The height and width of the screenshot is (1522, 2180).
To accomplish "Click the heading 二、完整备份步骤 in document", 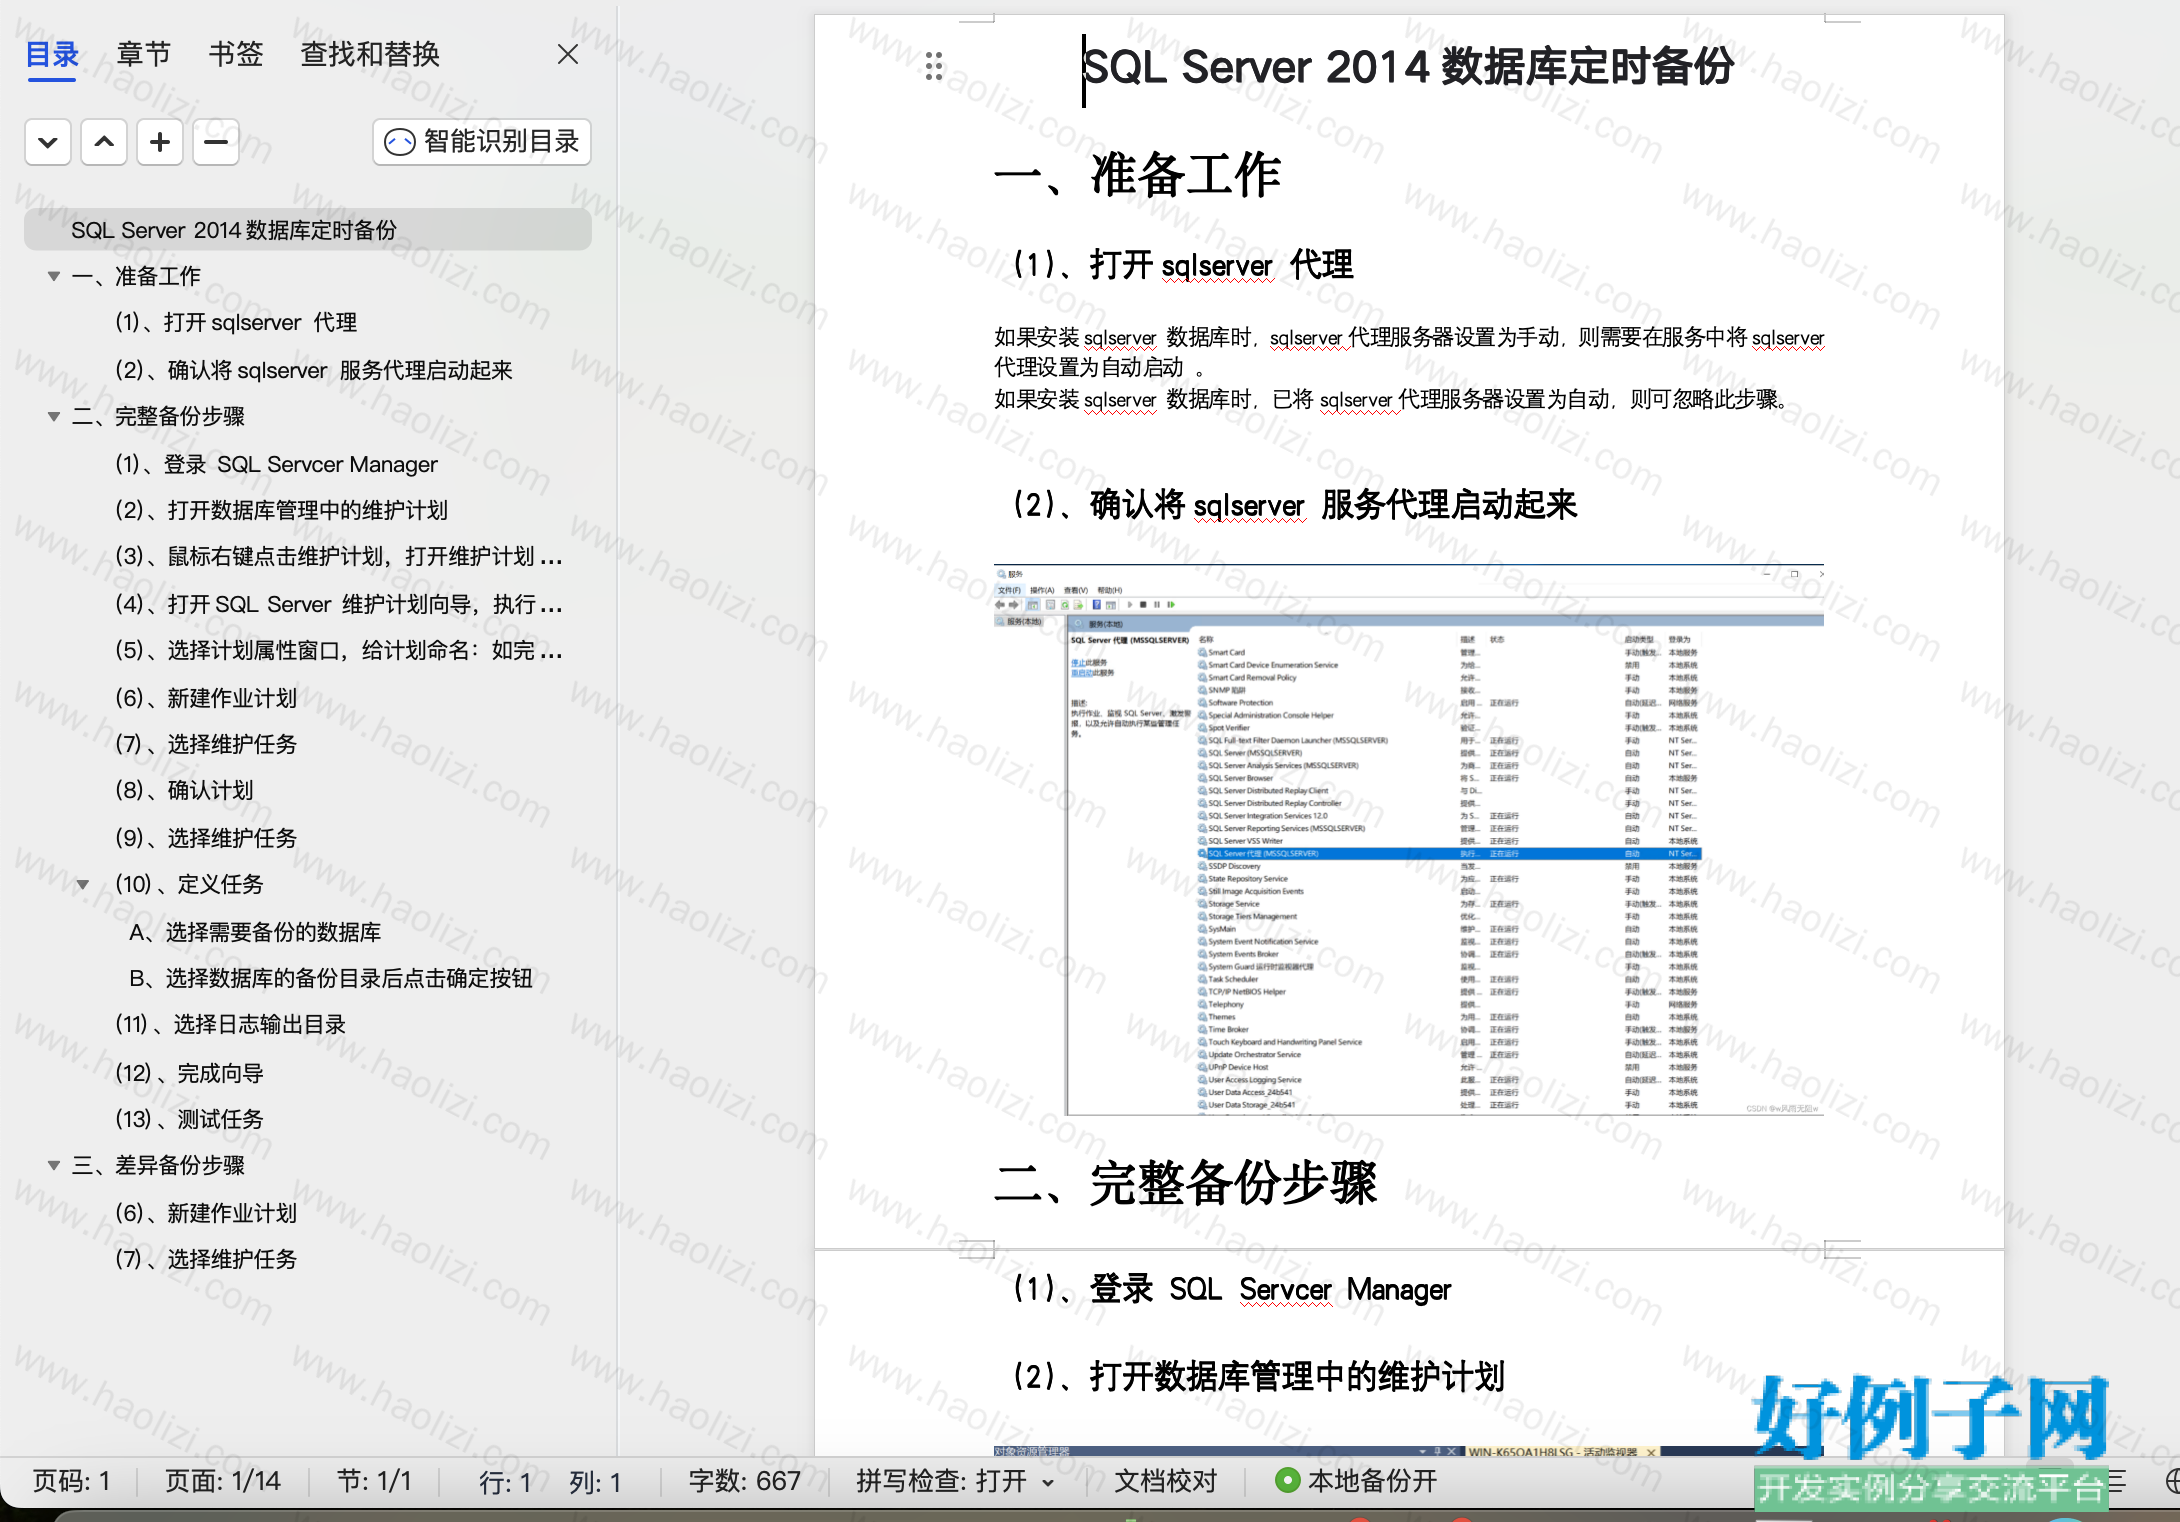I will 1186,1184.
